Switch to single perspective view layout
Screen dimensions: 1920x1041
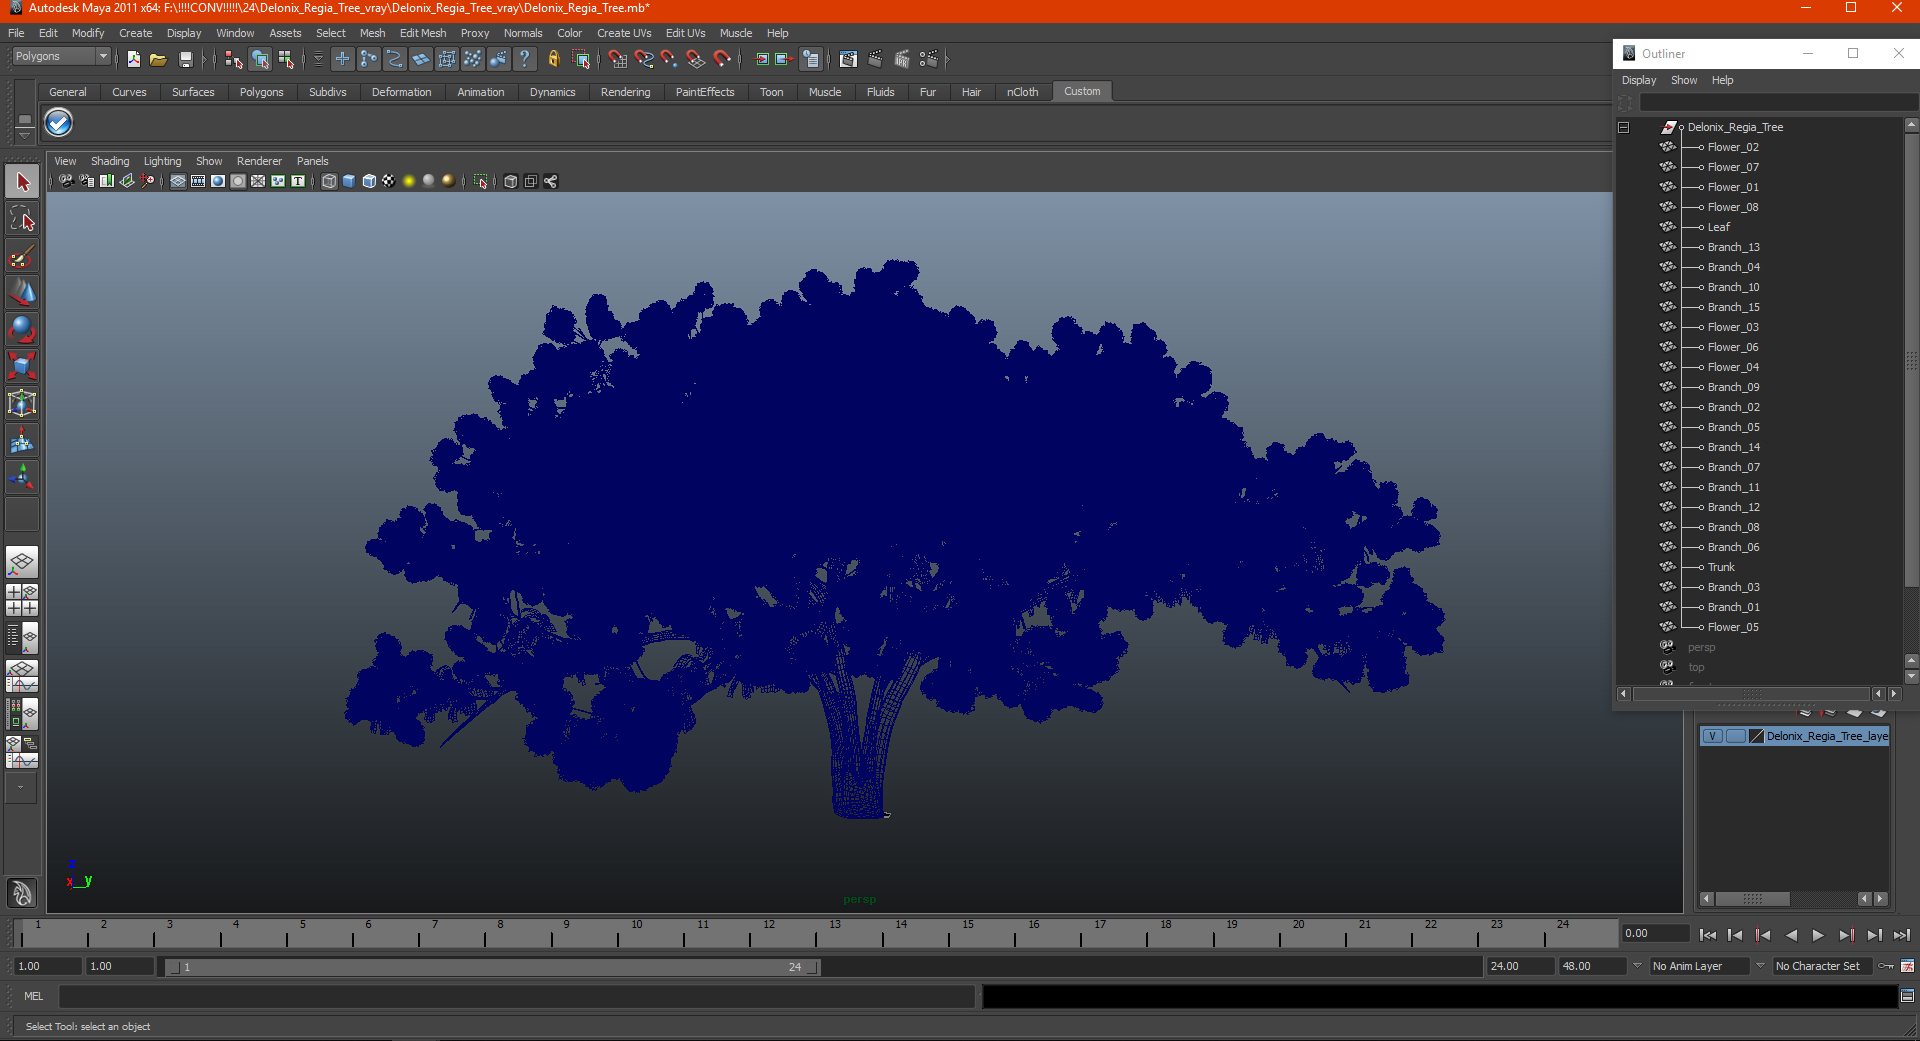22,563
